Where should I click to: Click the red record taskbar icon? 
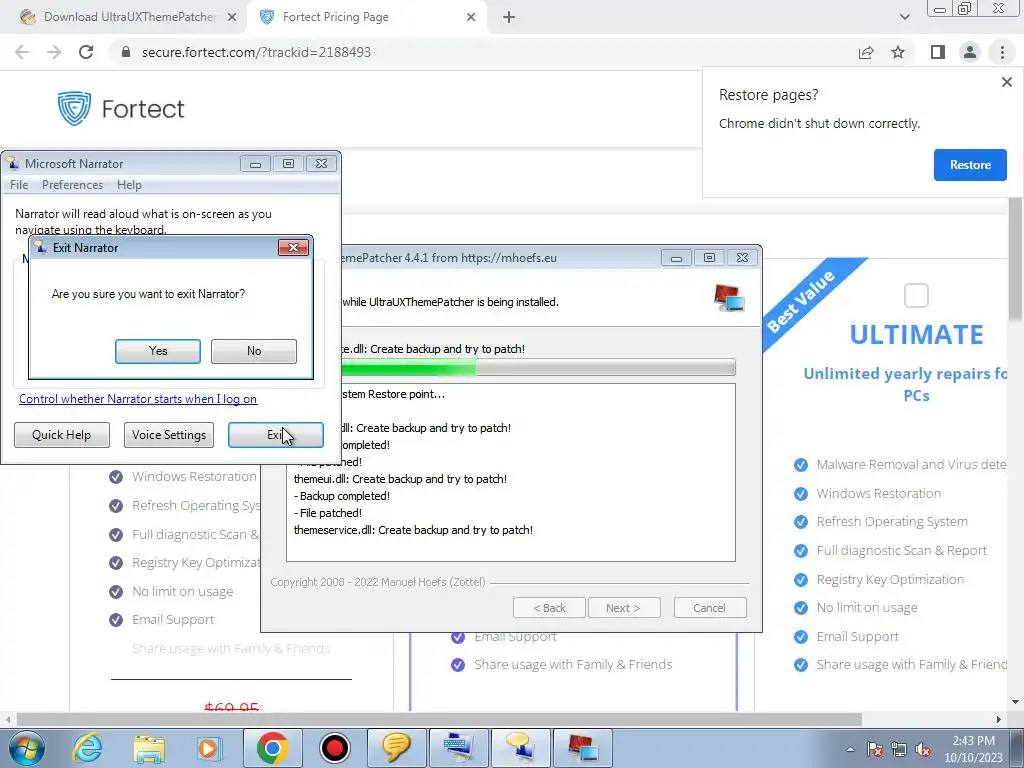334,748
